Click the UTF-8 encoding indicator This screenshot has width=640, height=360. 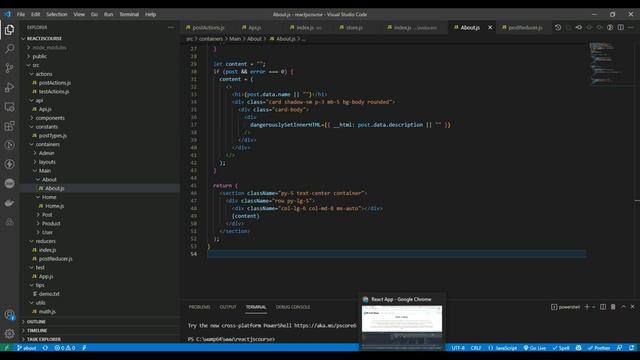click(458, 348)
